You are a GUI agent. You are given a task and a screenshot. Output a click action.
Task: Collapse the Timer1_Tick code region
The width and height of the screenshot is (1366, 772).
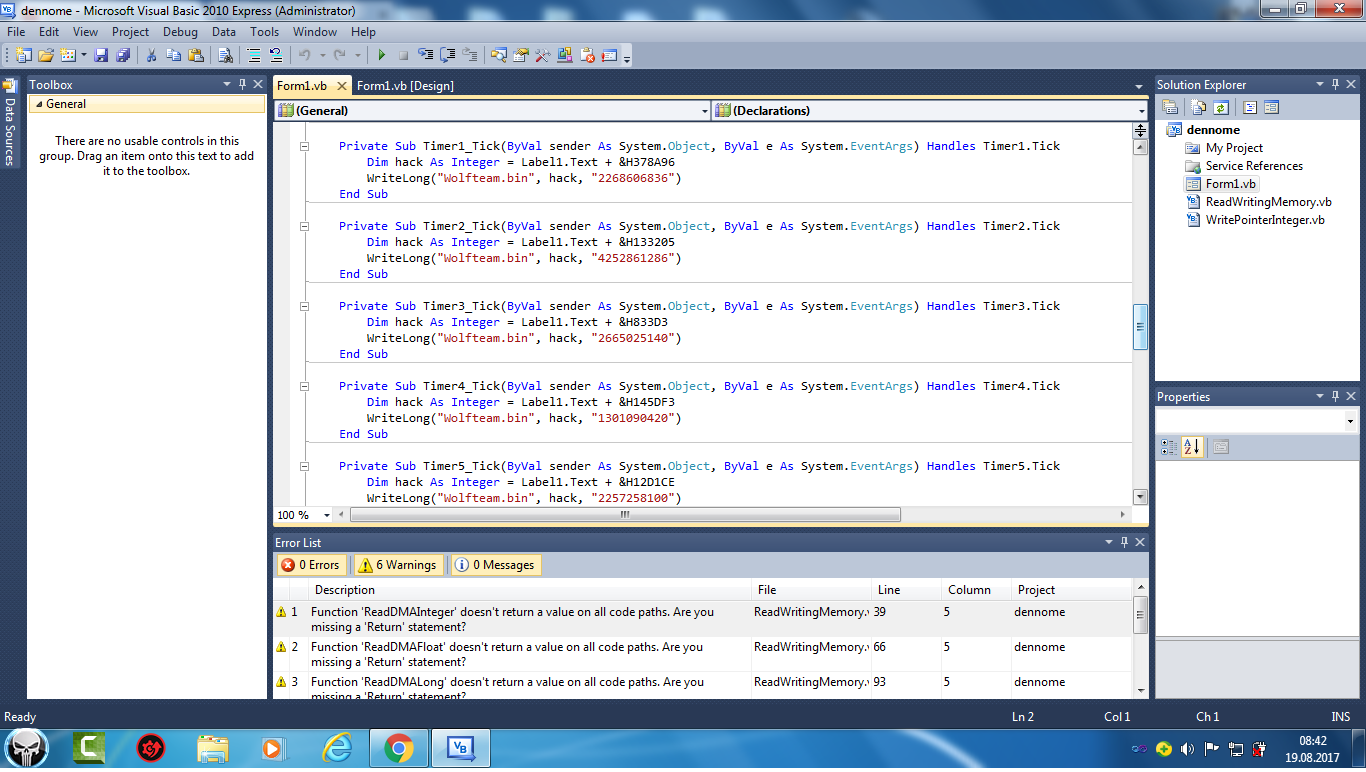coord(306,146)
